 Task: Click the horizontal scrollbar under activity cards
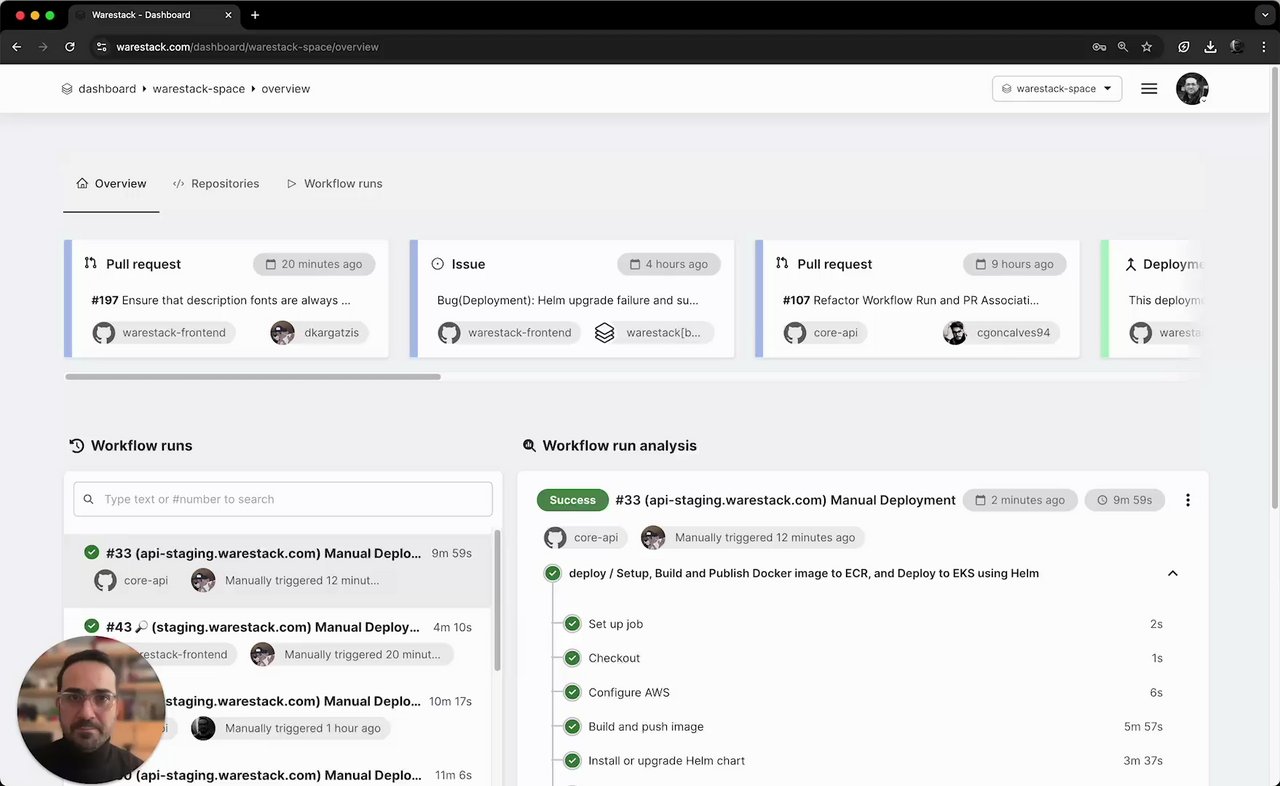(253, 377)
